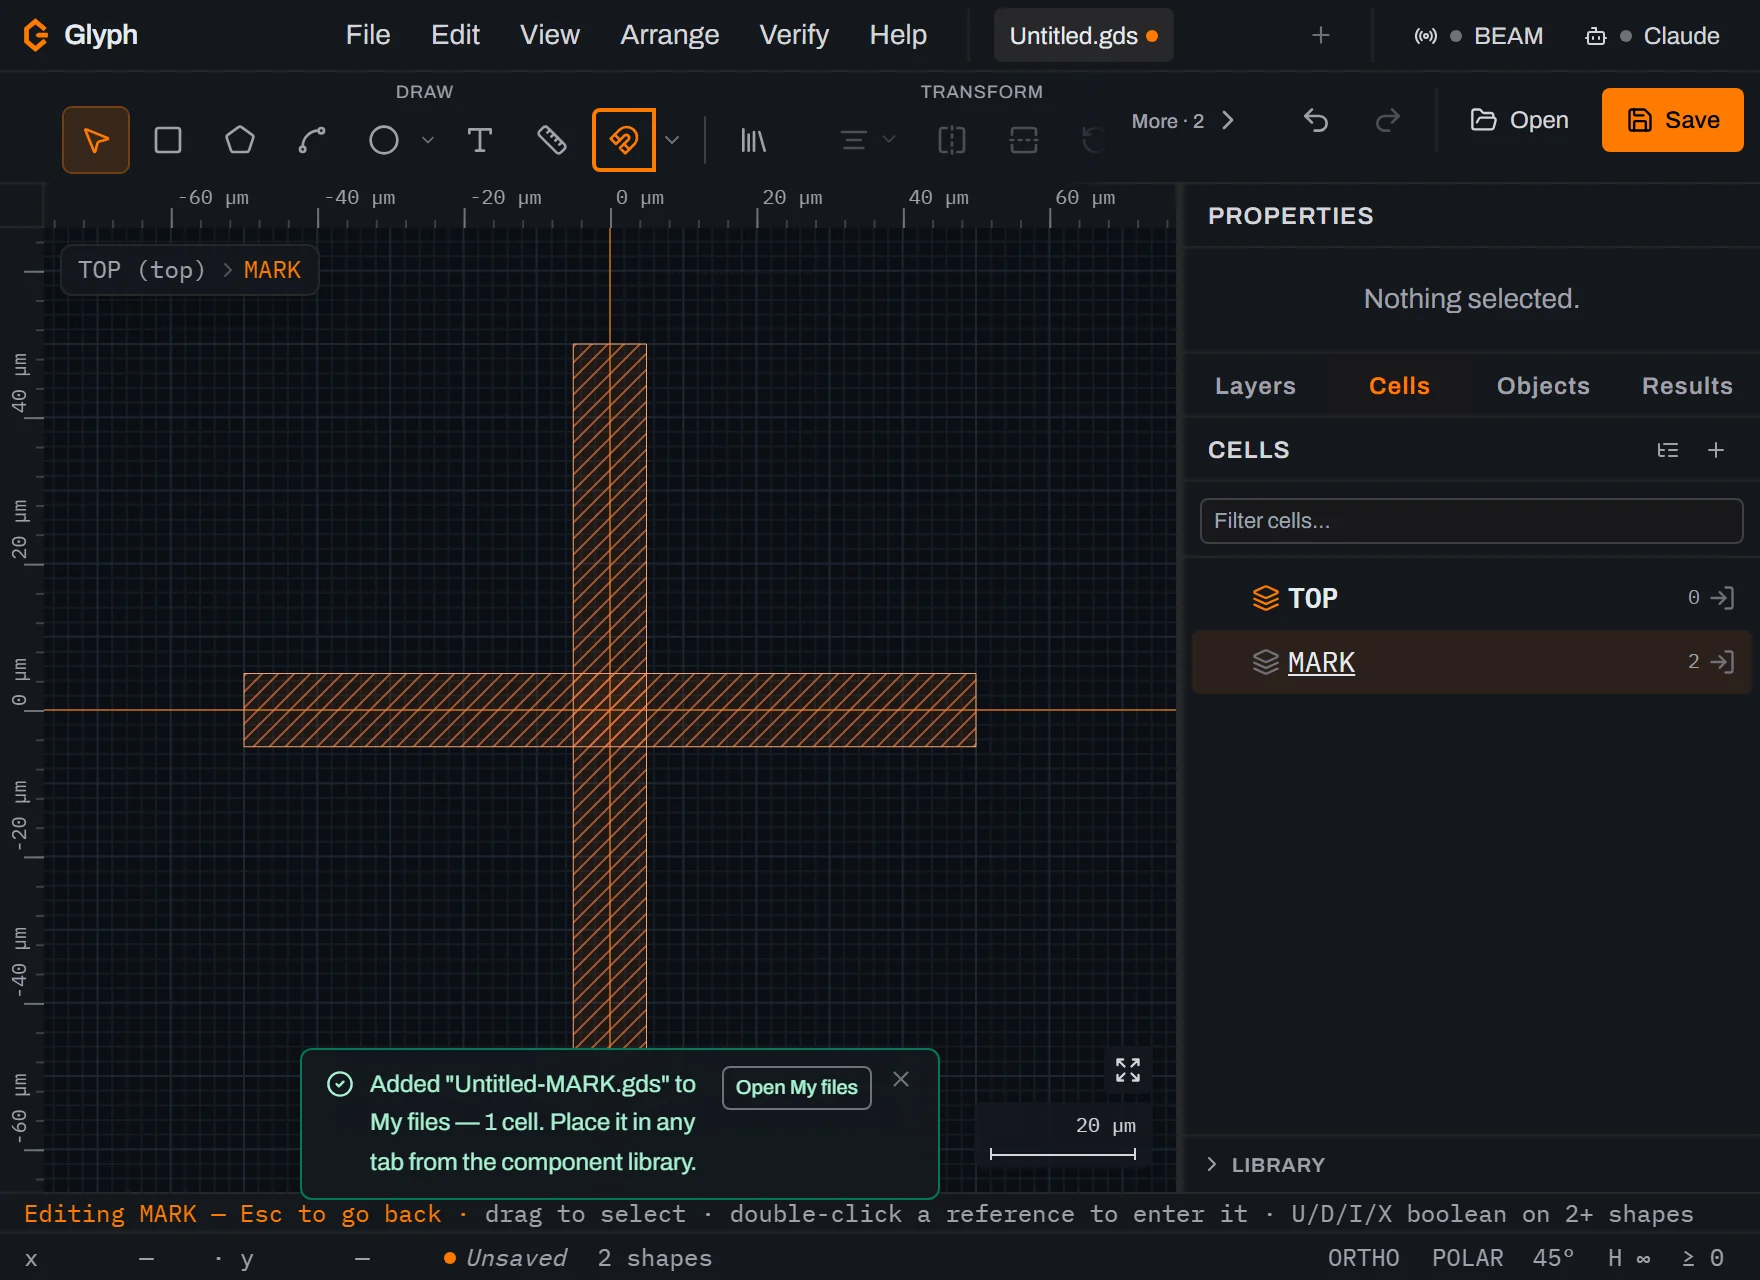1760x1280 pixels.
Task: Select the Text tool
Action: pyautogui.click(x=480, y=140)
